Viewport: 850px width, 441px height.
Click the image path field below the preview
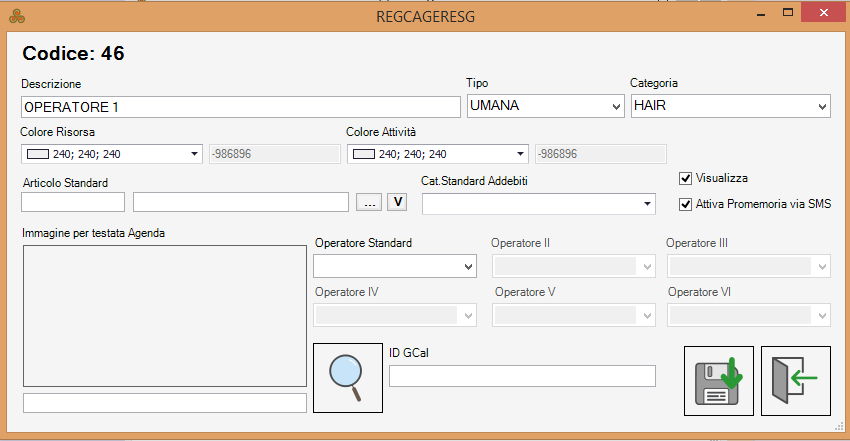(164, 403)
